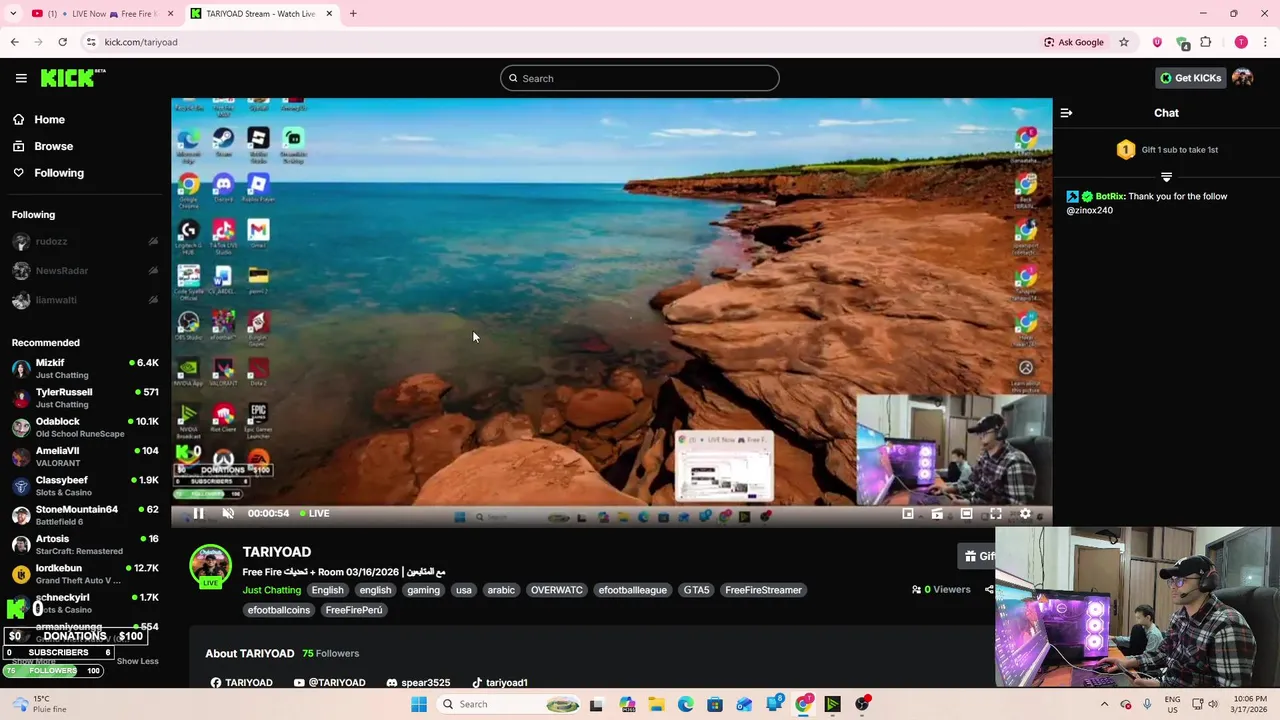1280x720 pixels.
Task: Open NewsRadar followed channel
Action: coord(85,271)
